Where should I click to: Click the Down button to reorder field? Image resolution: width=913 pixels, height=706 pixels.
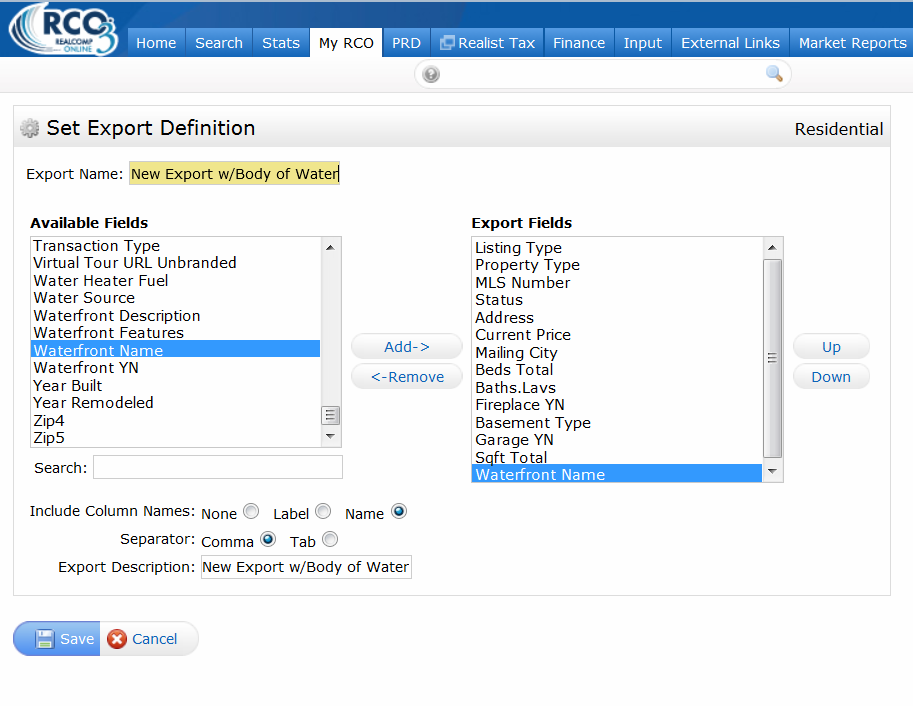click(831, 377)
